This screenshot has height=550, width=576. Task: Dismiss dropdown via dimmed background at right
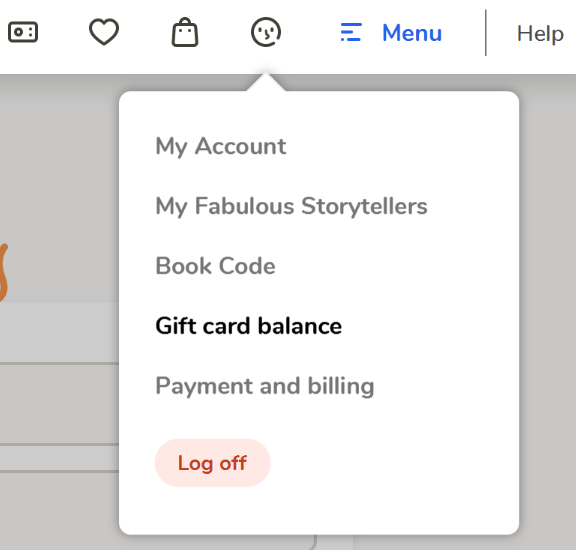tap(547, 294)
